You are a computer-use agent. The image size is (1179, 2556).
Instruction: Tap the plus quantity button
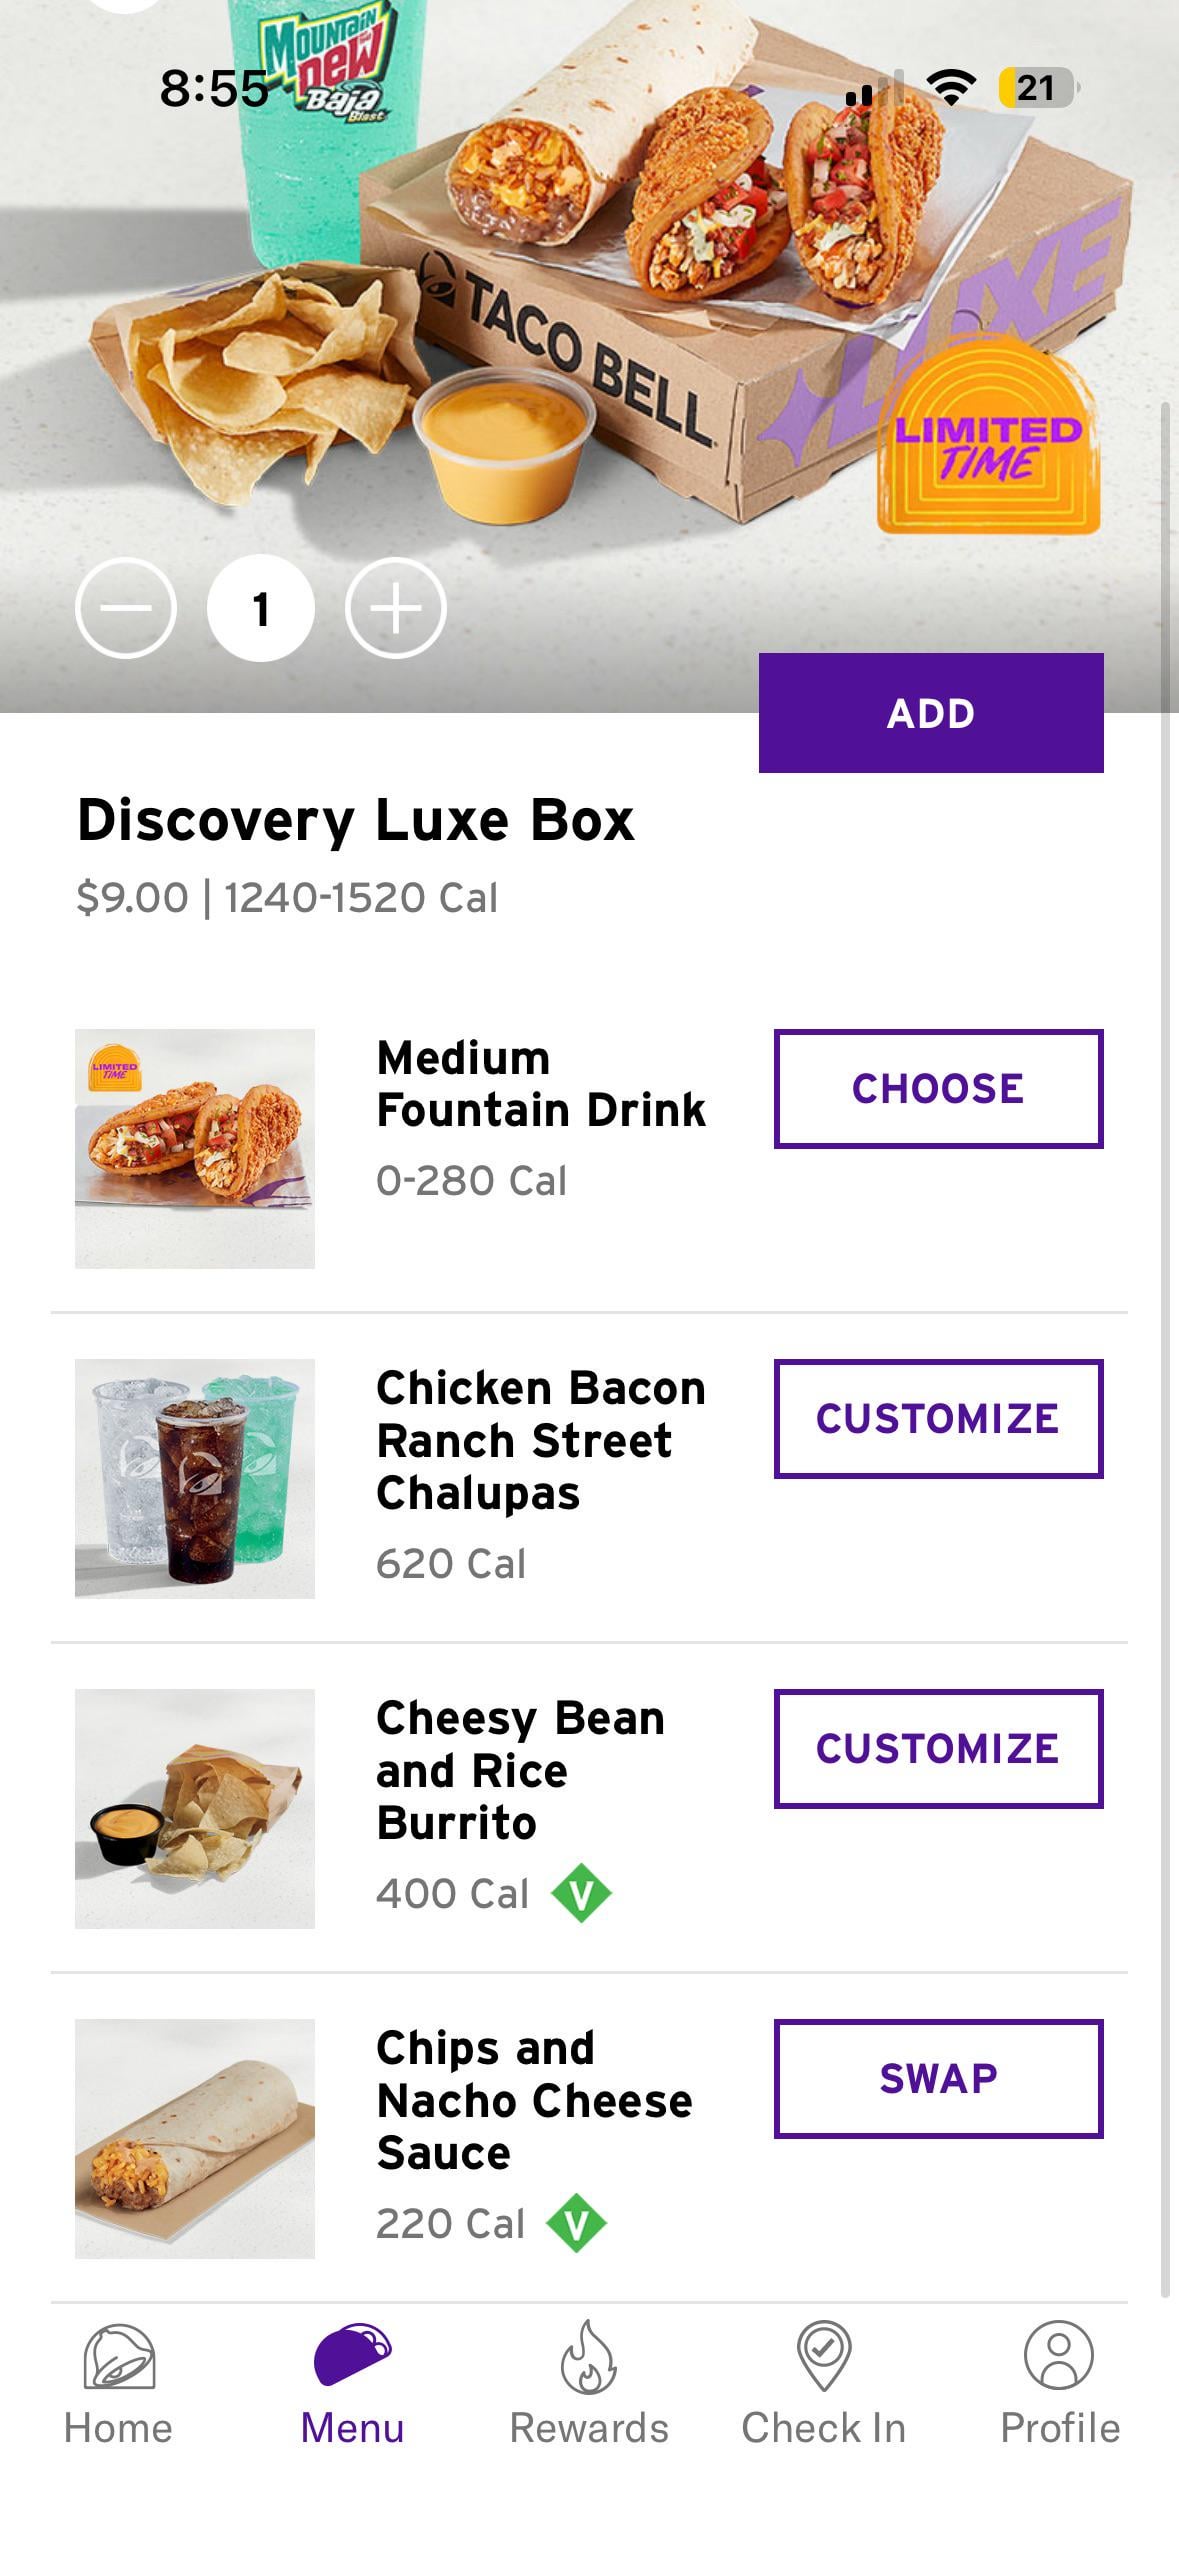coord(396,608)
